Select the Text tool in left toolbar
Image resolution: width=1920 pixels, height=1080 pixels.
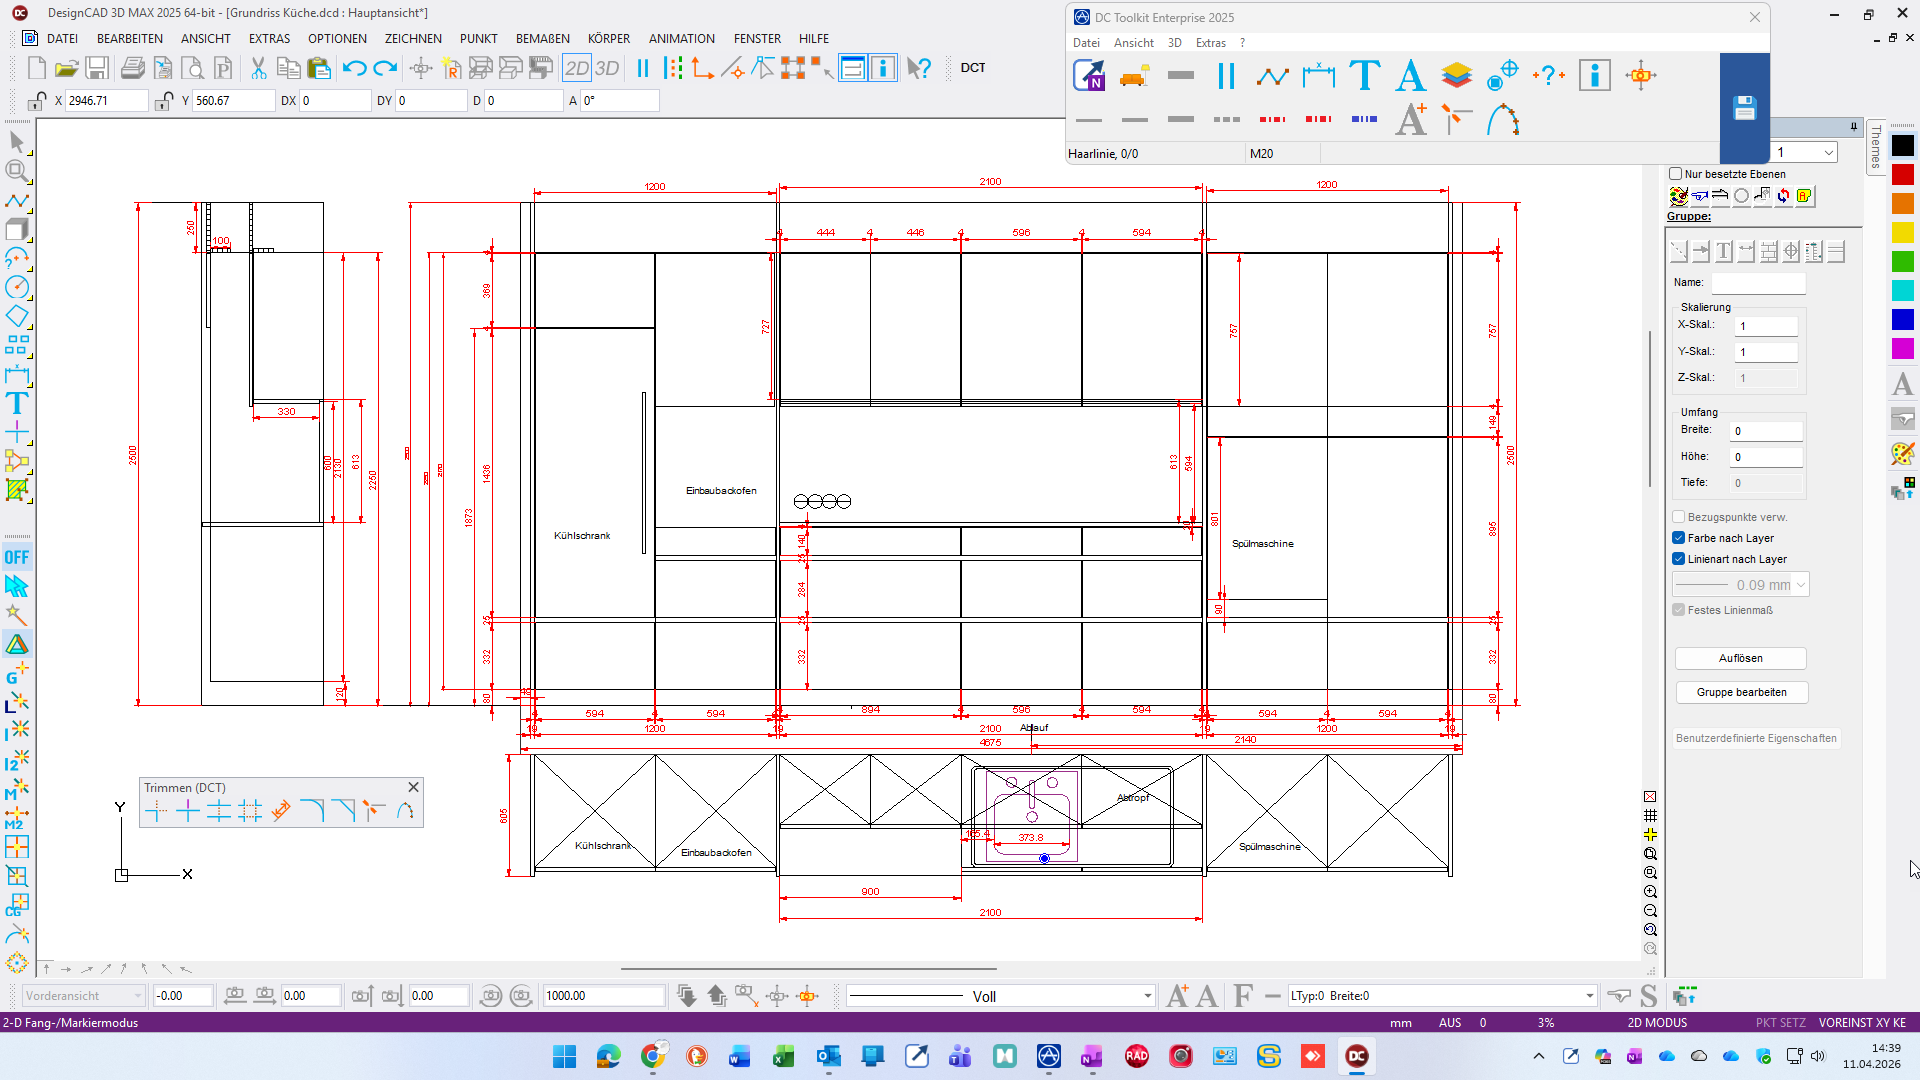coord(17,403)
